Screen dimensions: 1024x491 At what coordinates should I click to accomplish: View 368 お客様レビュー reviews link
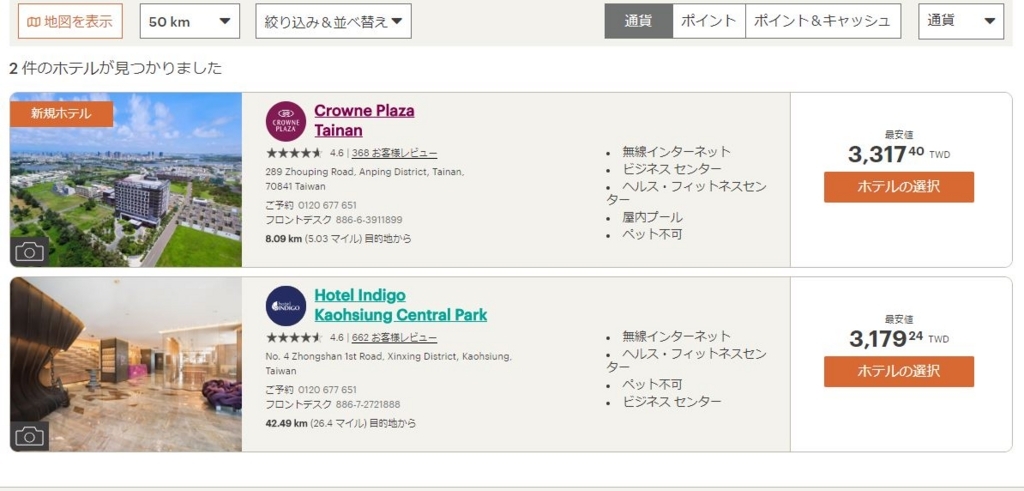tap(394, 153)
